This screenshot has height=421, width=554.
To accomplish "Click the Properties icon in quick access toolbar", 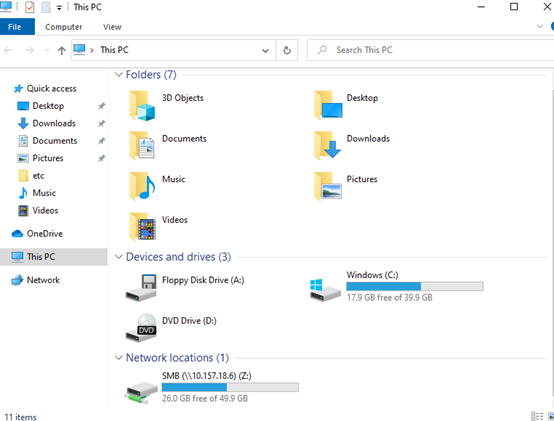I will tap(30, 7).
